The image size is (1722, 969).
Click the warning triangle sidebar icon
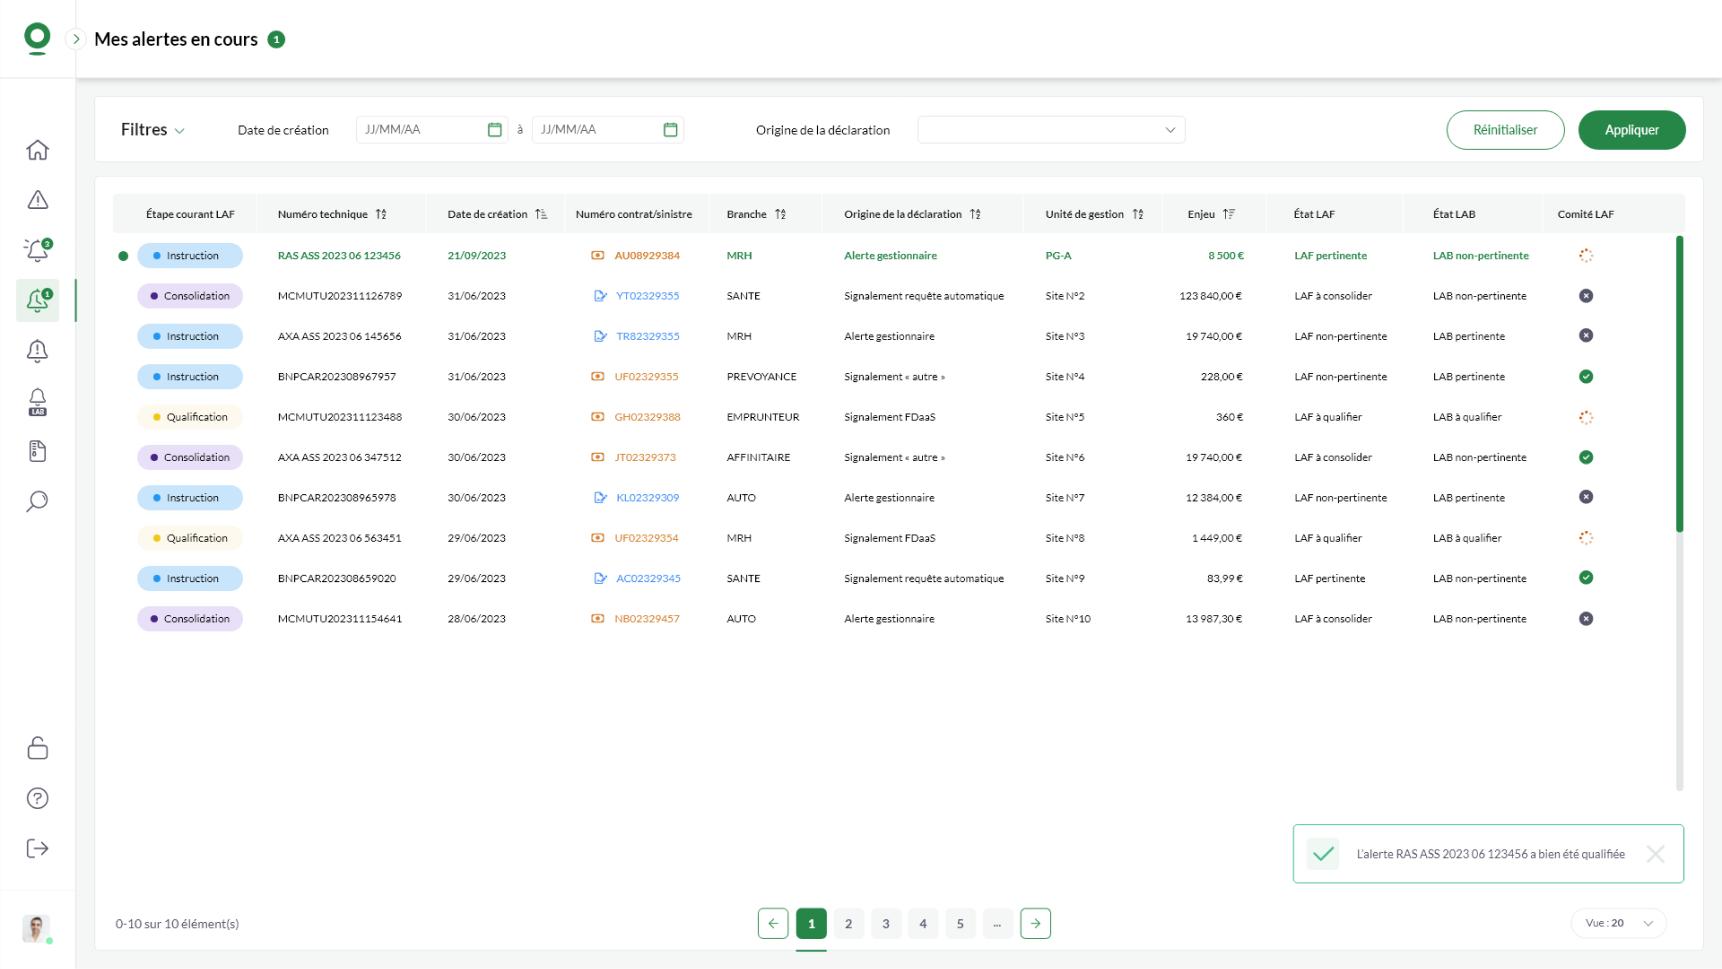(37, 200)
